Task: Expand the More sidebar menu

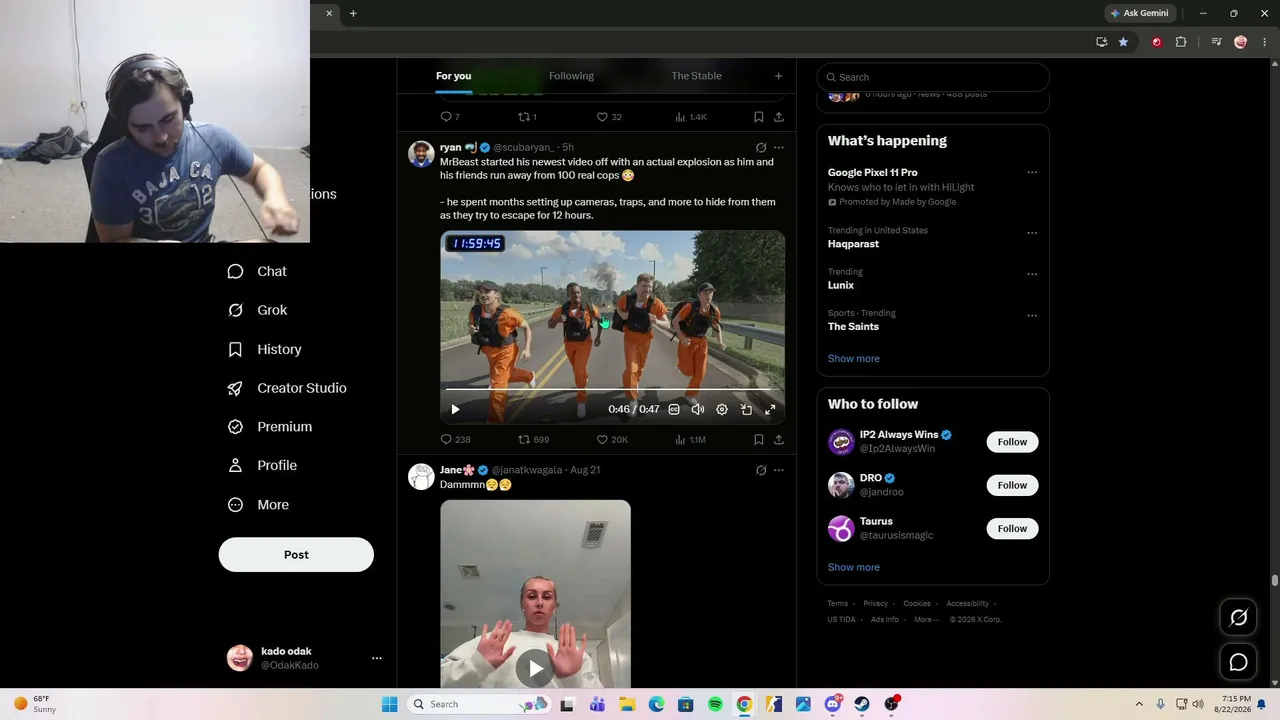Action: coord(258,505)
